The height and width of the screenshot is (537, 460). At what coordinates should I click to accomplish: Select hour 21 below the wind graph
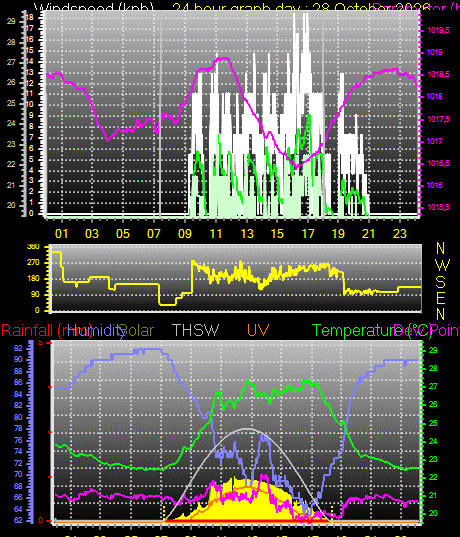[x=369, y=234]
